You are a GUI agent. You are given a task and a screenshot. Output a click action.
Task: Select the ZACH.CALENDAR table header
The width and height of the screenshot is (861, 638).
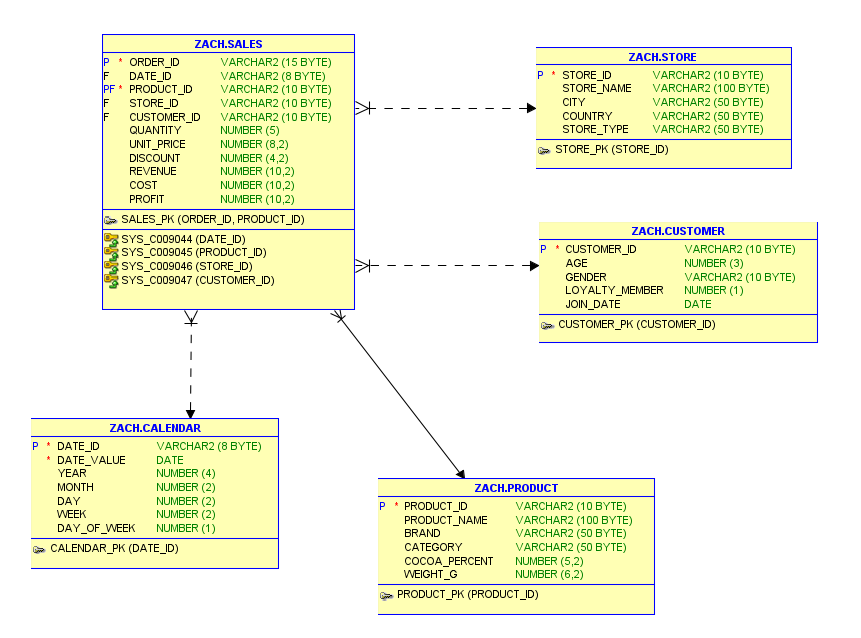tap(155, 428)
